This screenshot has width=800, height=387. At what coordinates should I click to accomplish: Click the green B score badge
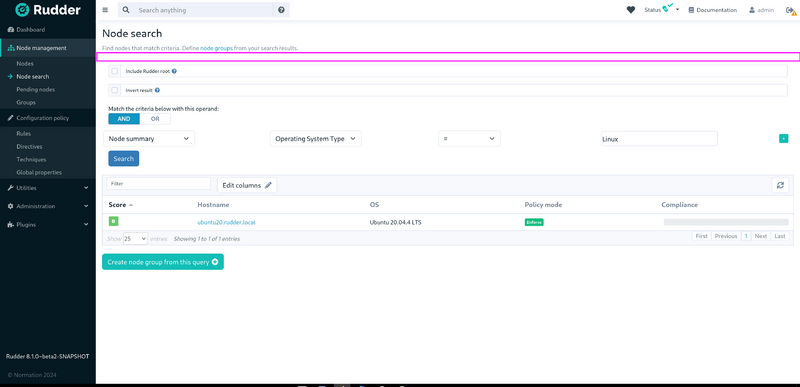[113, 221]
